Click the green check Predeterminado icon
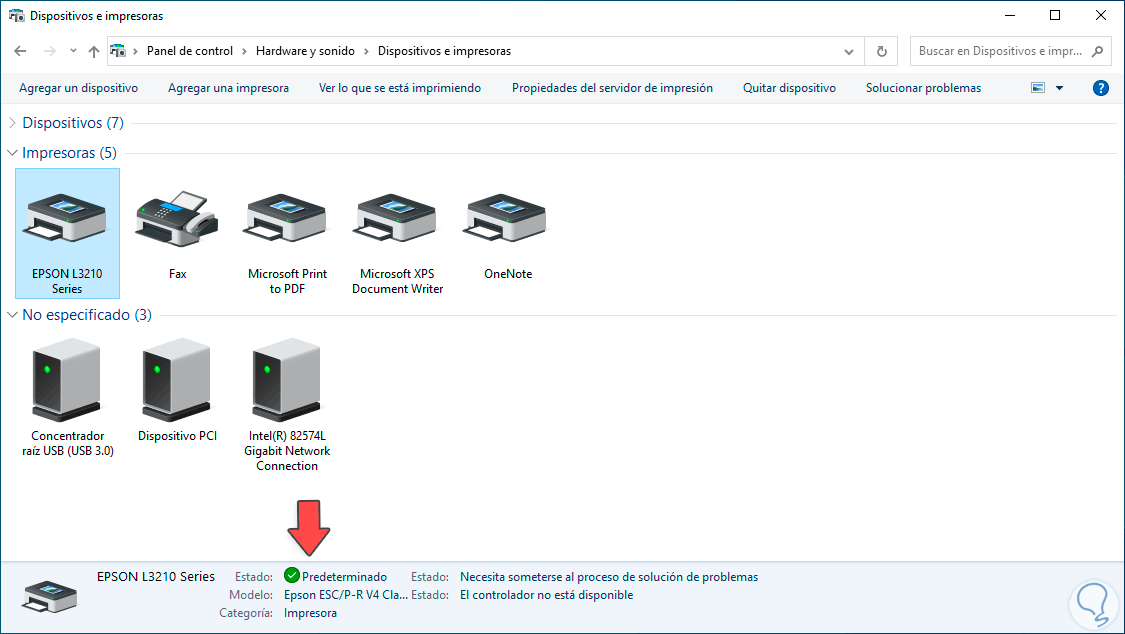Viewport: 1125px width, 634px height. coord(291,575)
